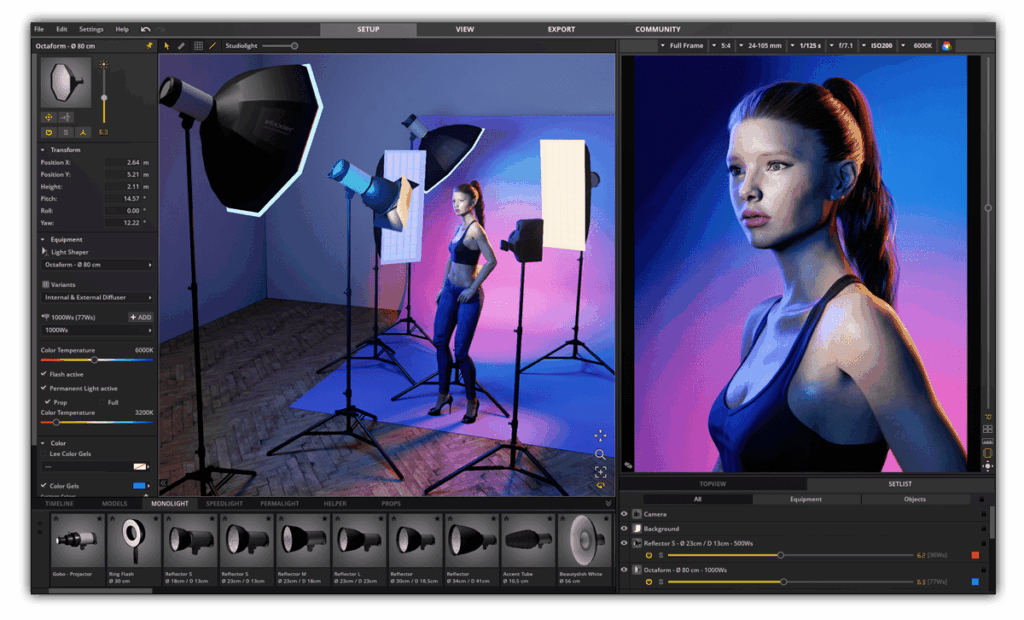
Task: Open the Settings menu
Action: [x=92, y=28]
